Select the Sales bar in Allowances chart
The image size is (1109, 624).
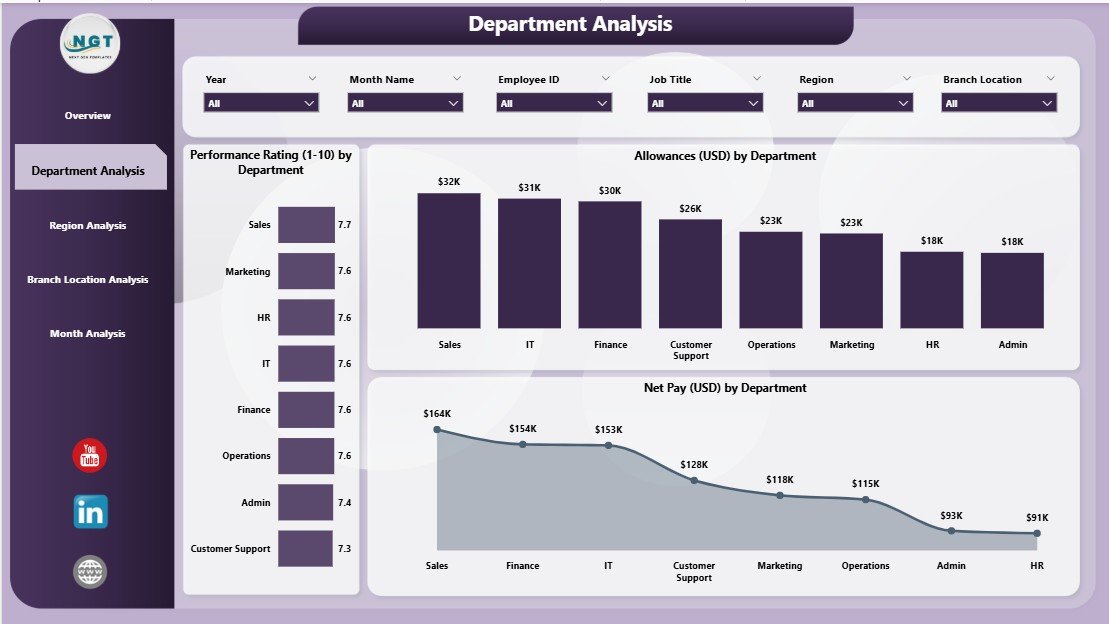(450, 261)
